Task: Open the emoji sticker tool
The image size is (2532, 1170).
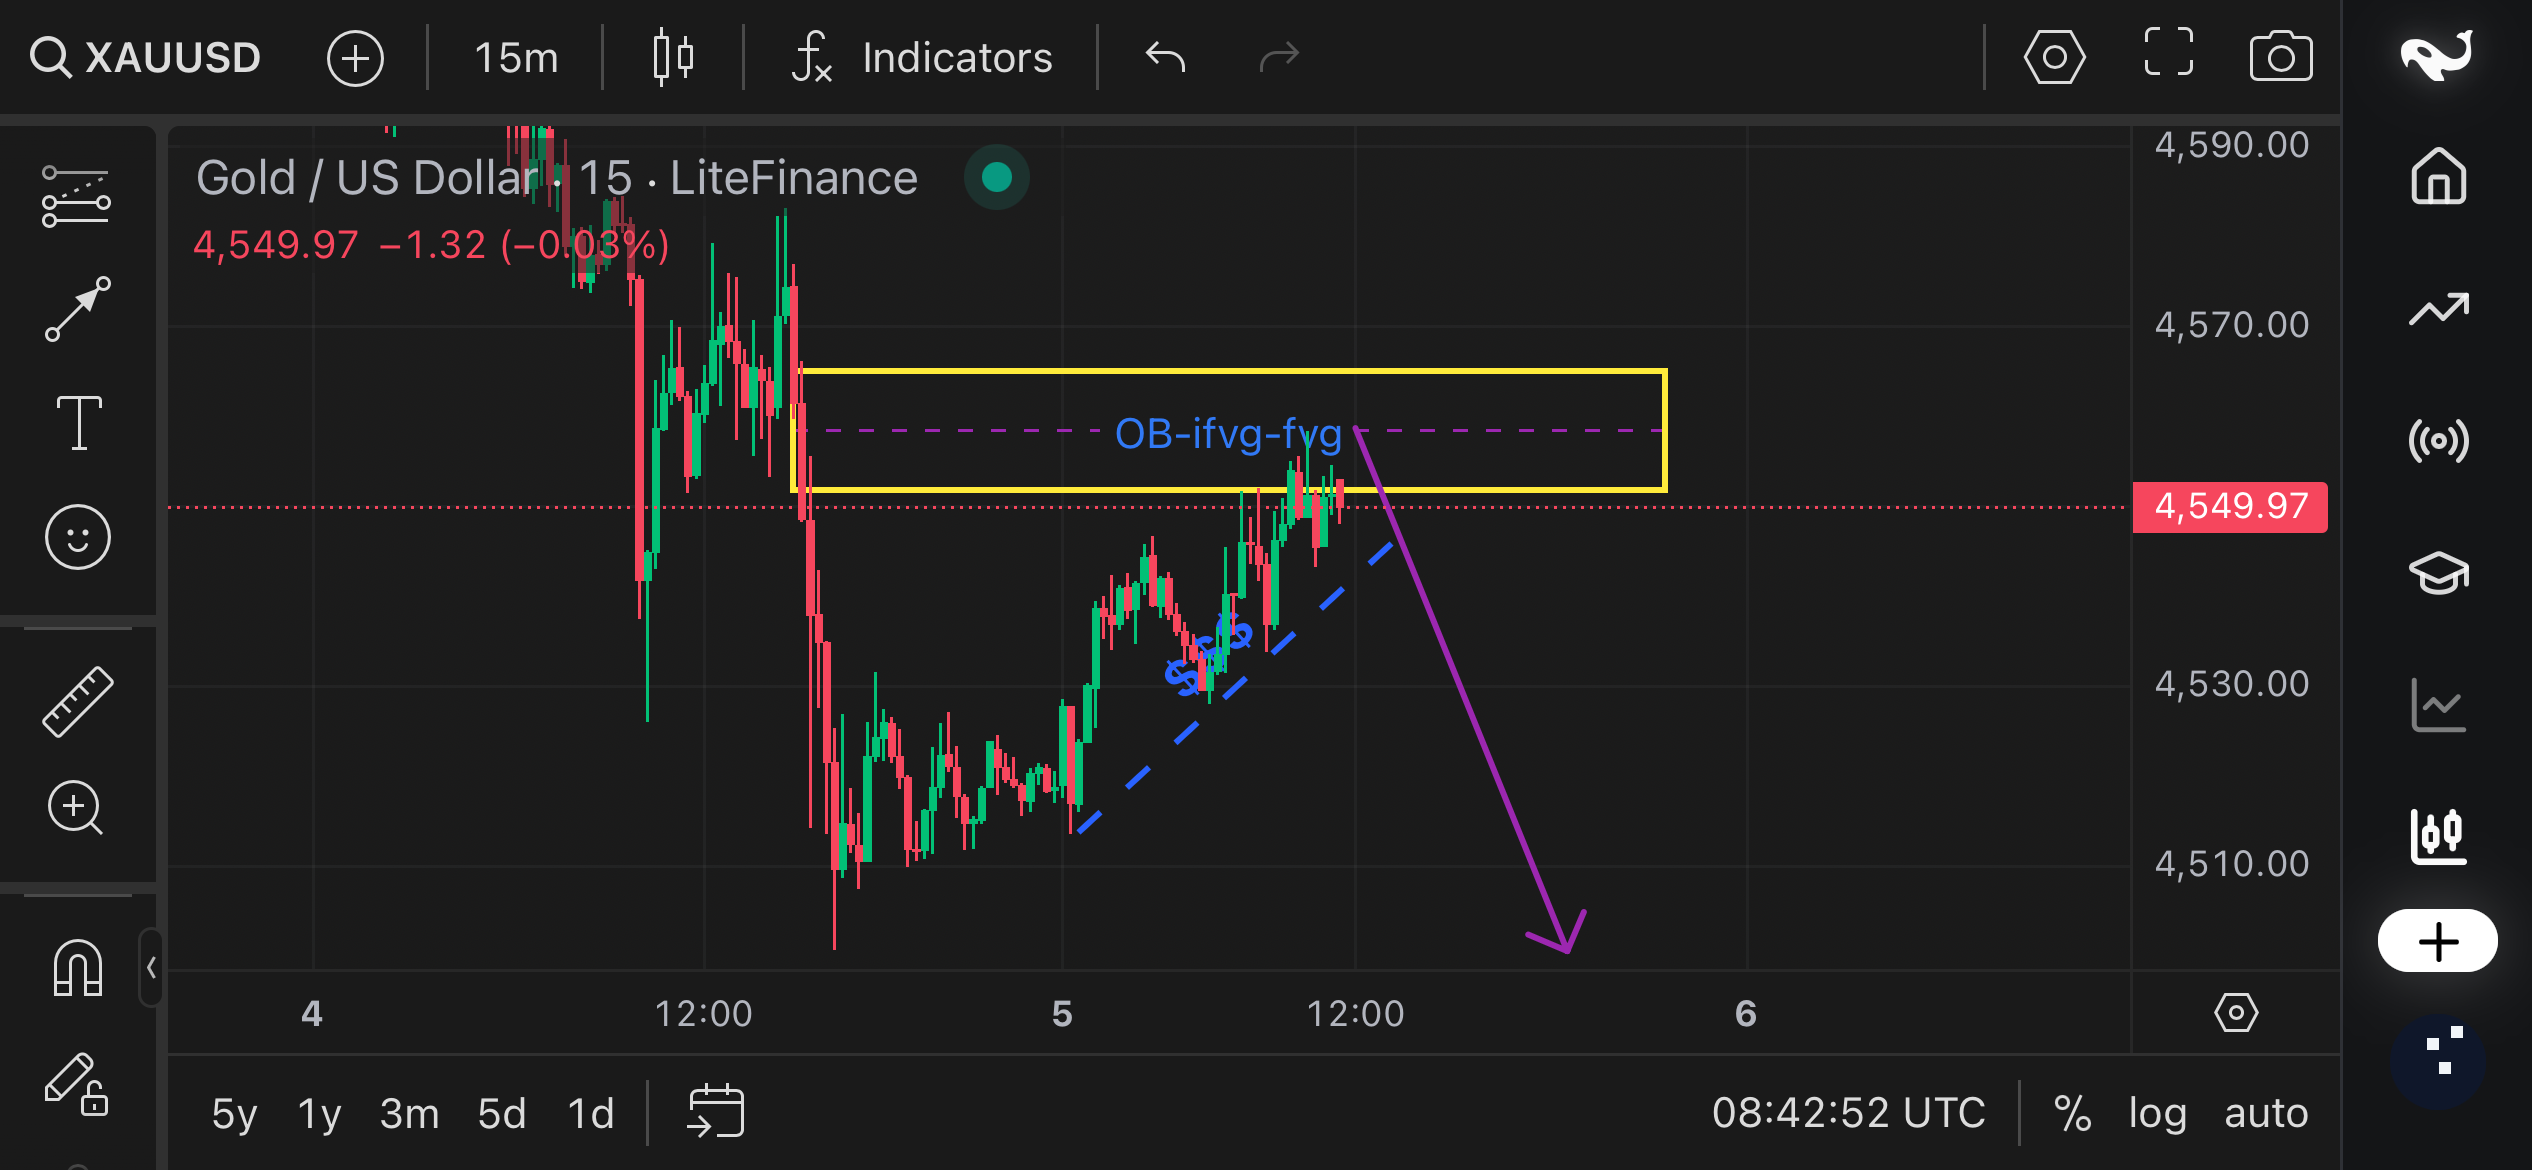Action: [x=77, y=537]
